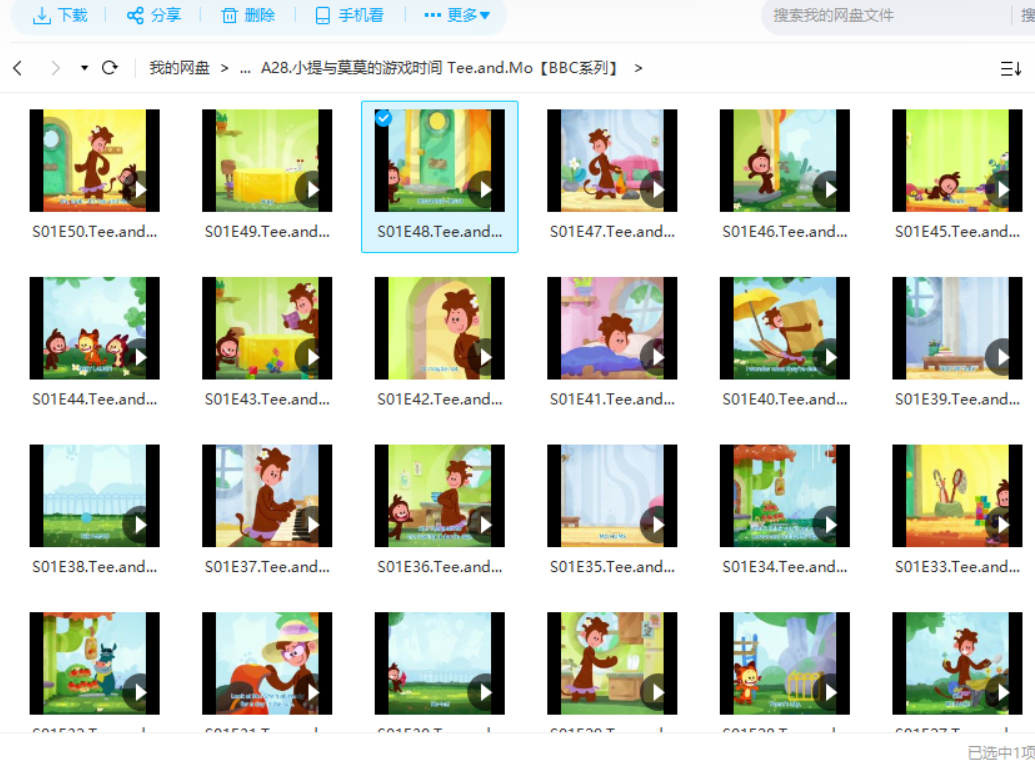Play the S01E41 video using its play icon
The height and width of the screenshot is (764, 1035).
point(658,357)
